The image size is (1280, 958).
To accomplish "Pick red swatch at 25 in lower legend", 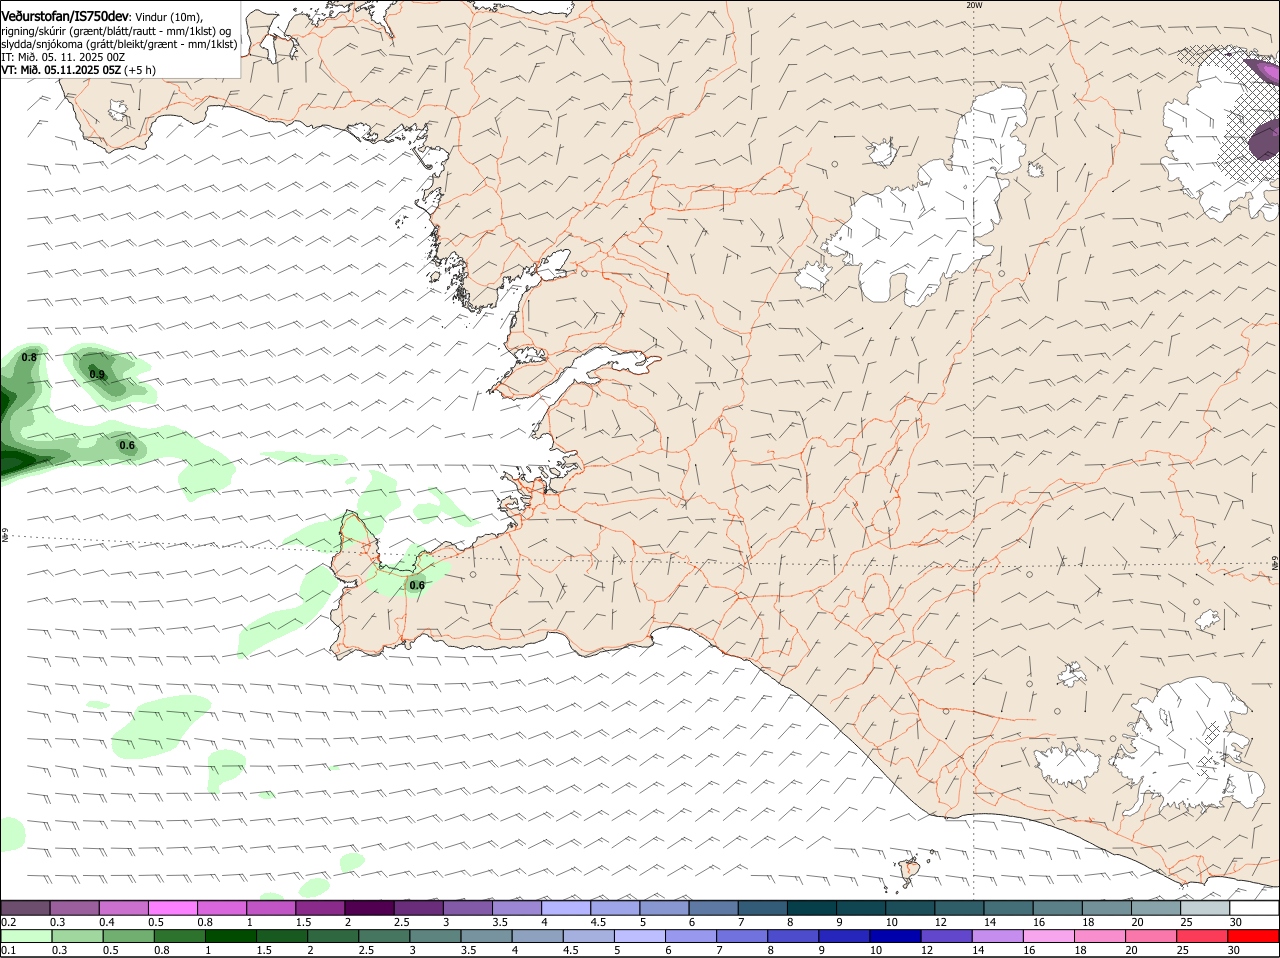I will (1202, 936).
